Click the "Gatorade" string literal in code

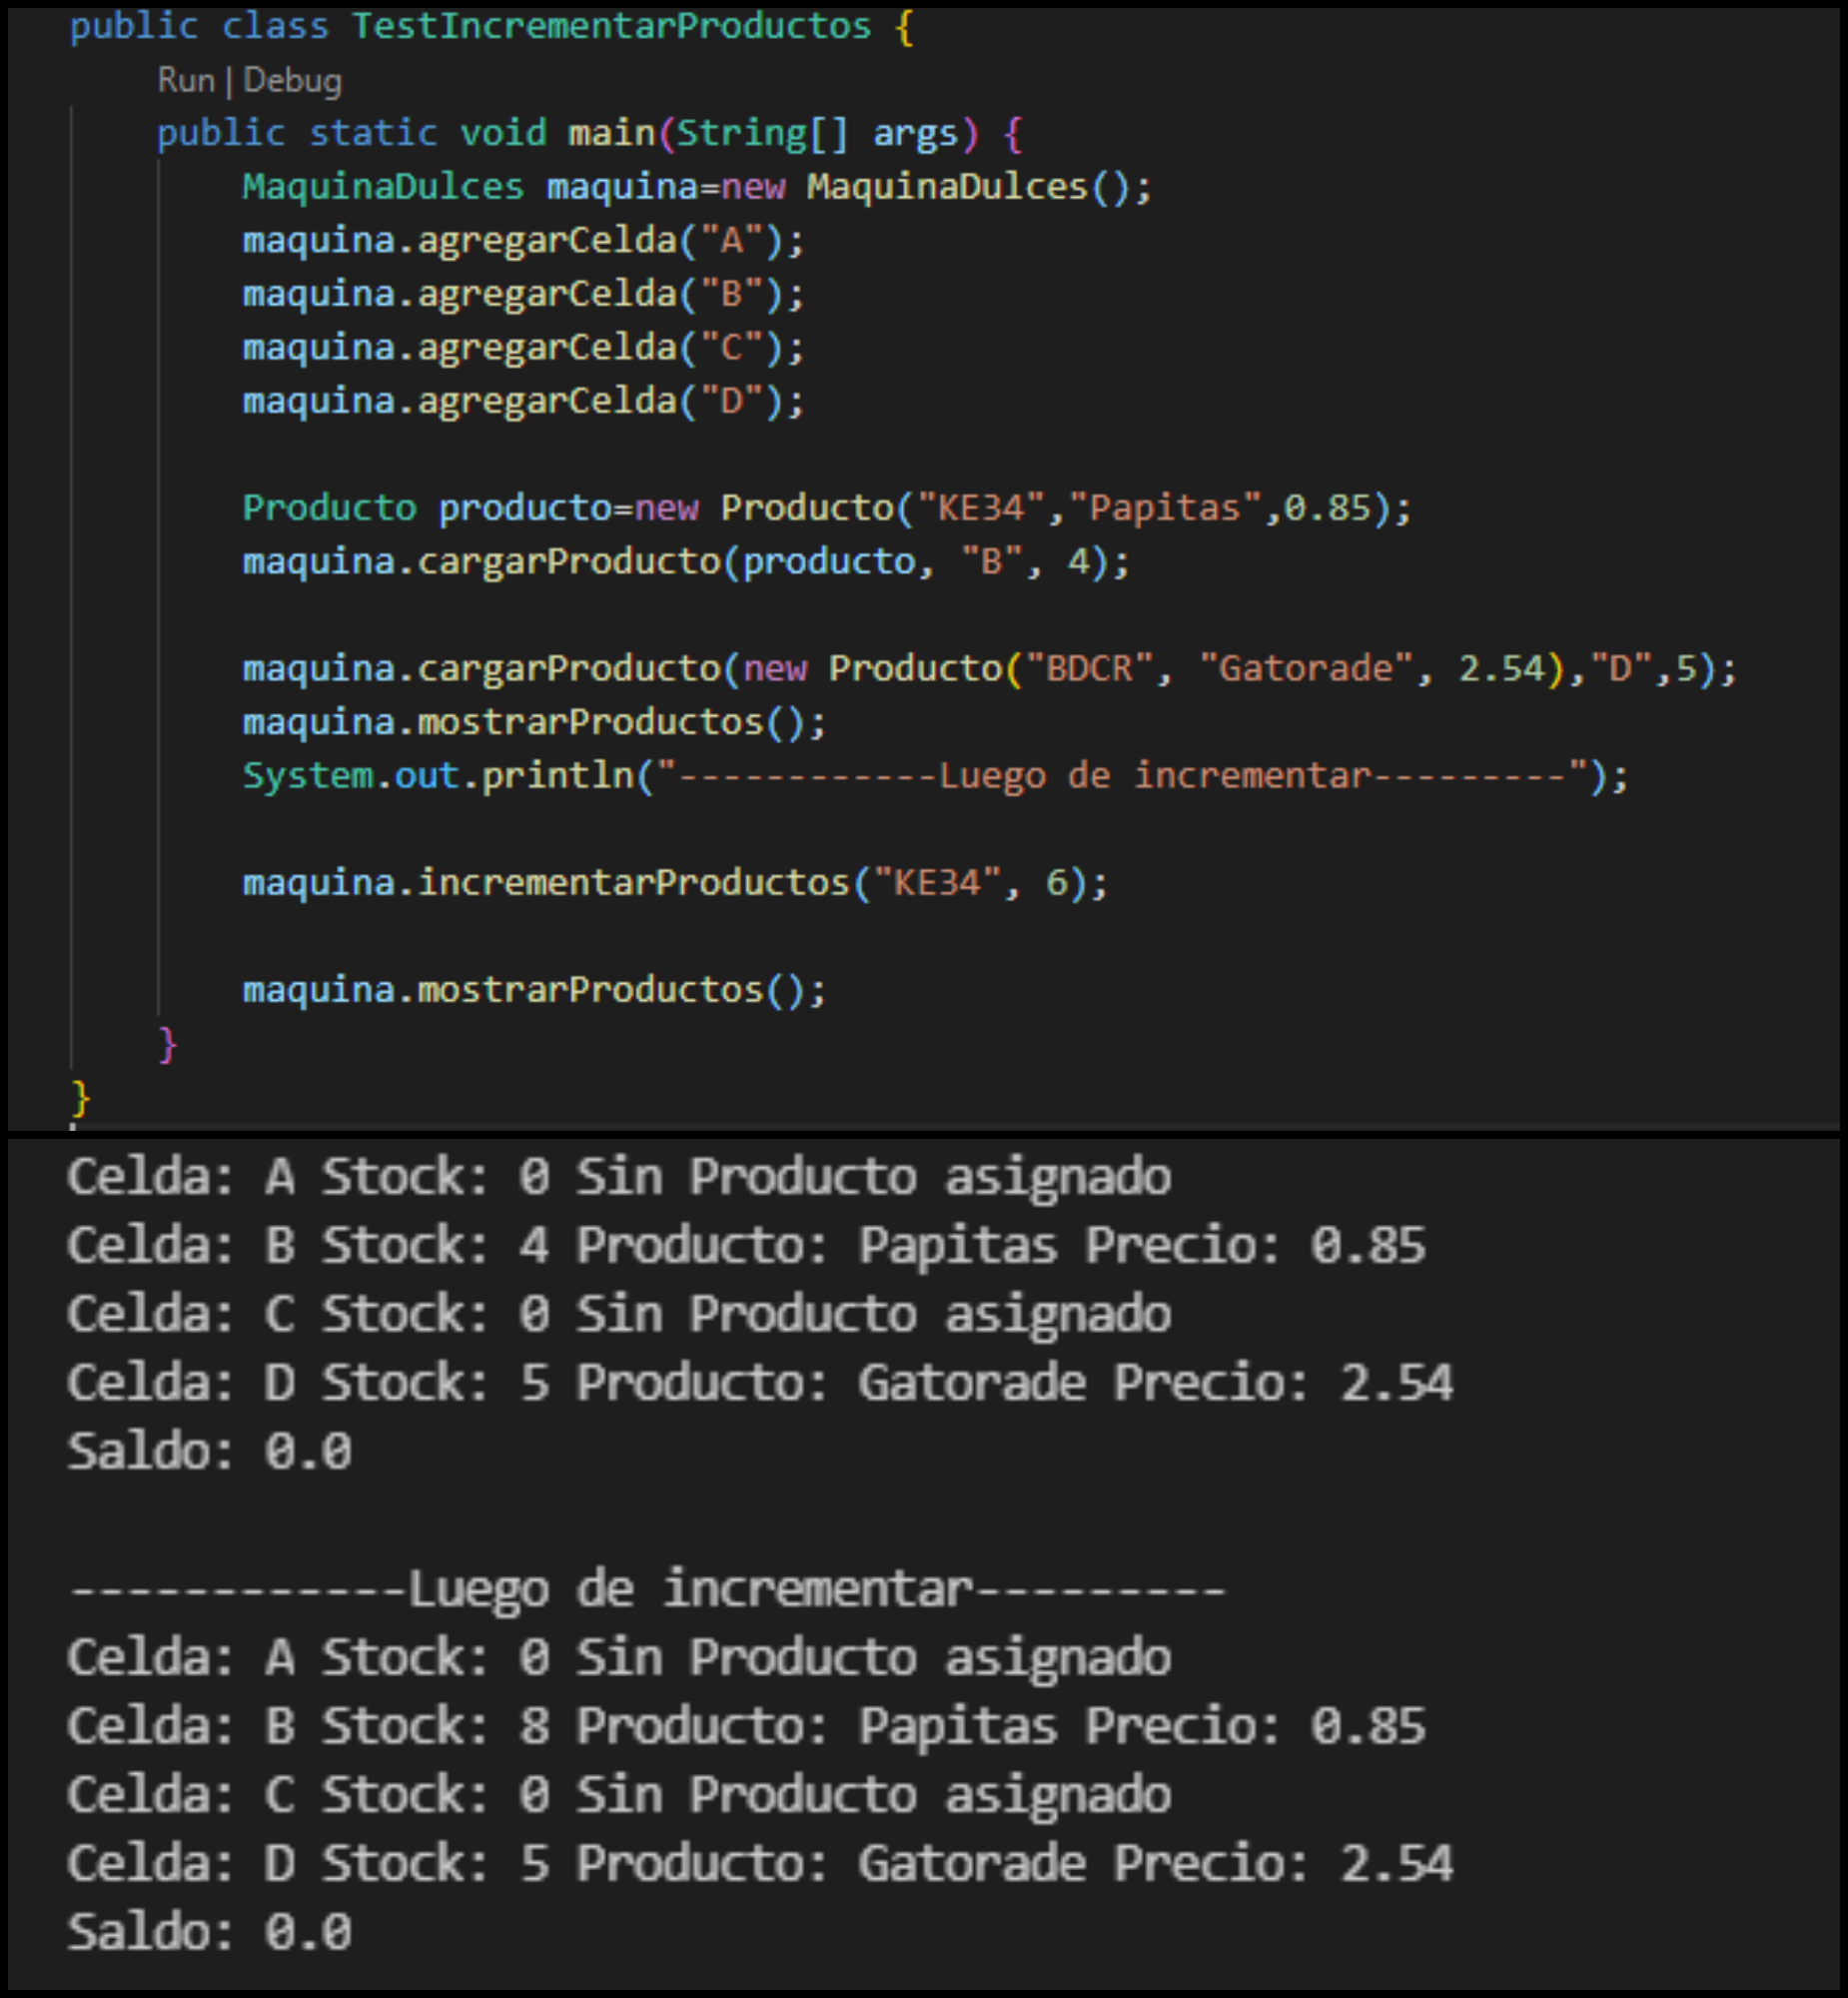(1306, 668)
